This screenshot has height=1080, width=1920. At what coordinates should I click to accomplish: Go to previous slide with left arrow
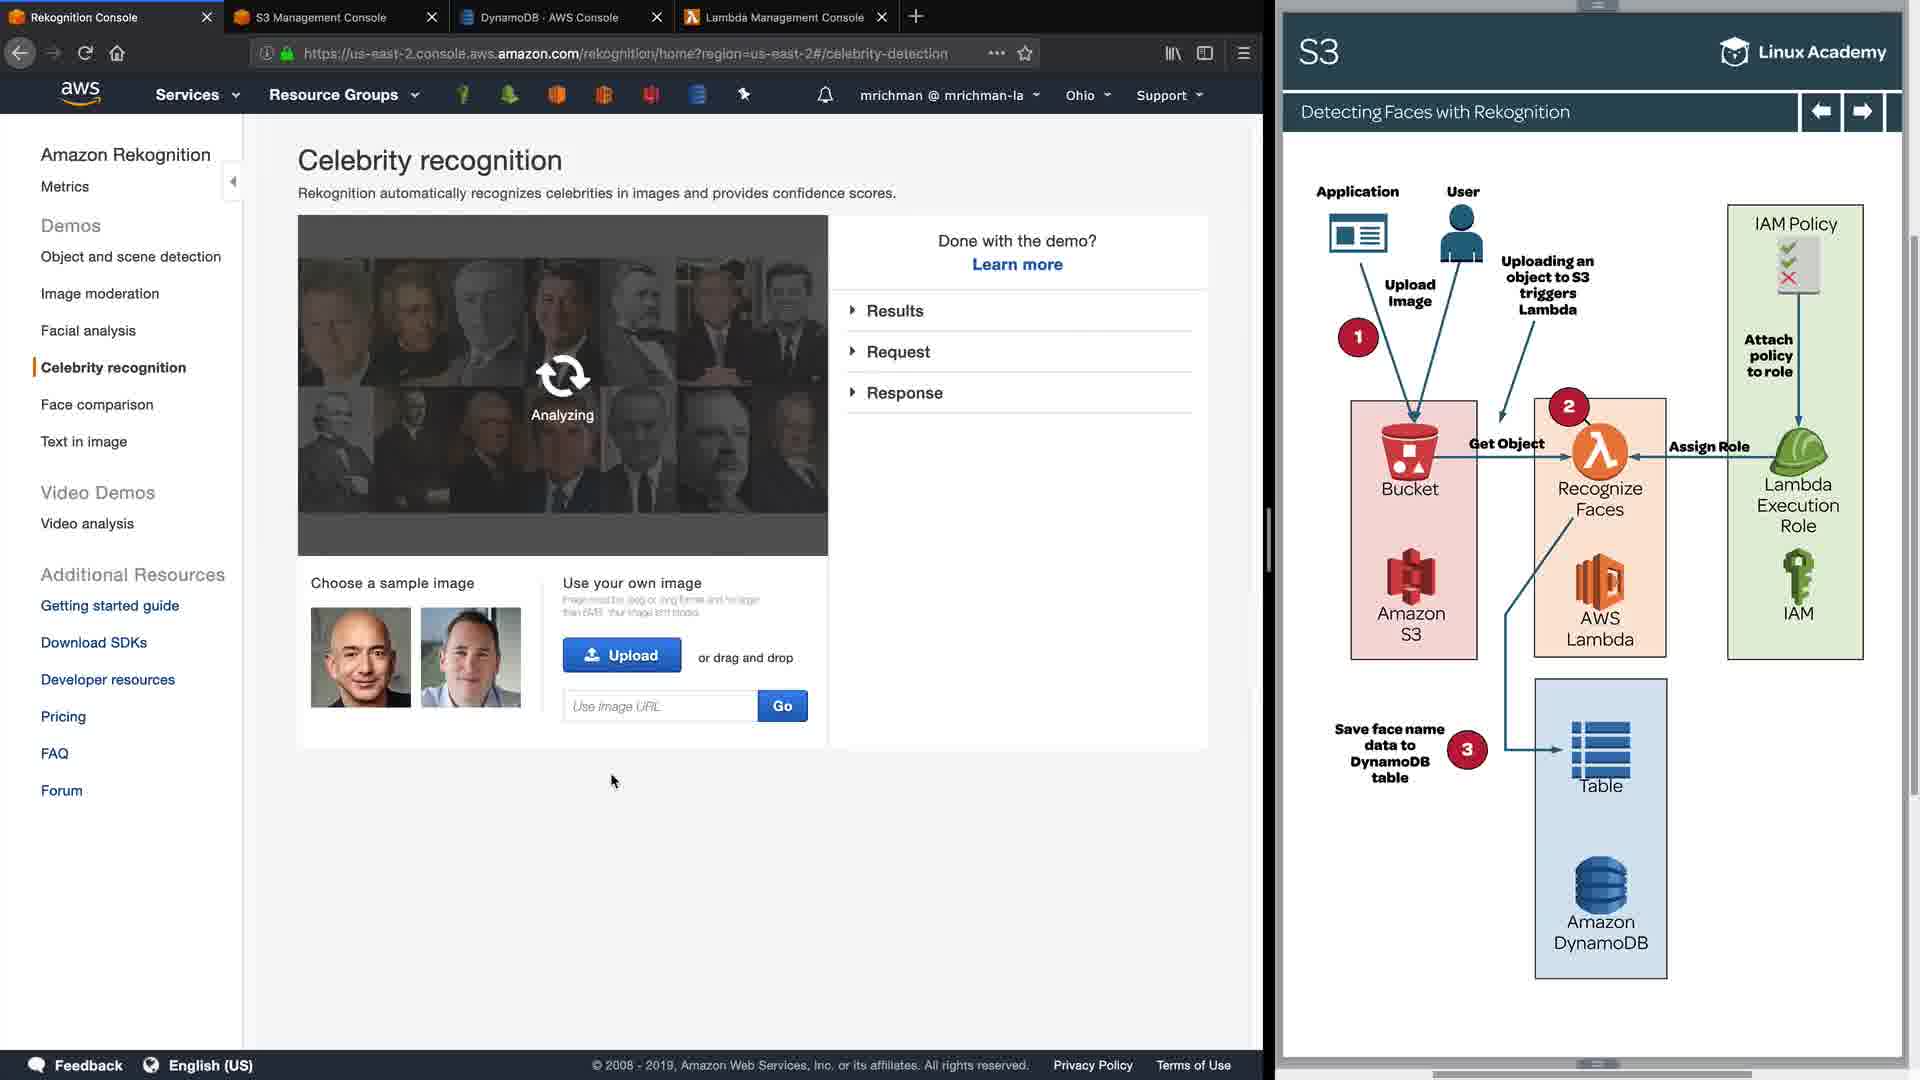coord(1821,112)
